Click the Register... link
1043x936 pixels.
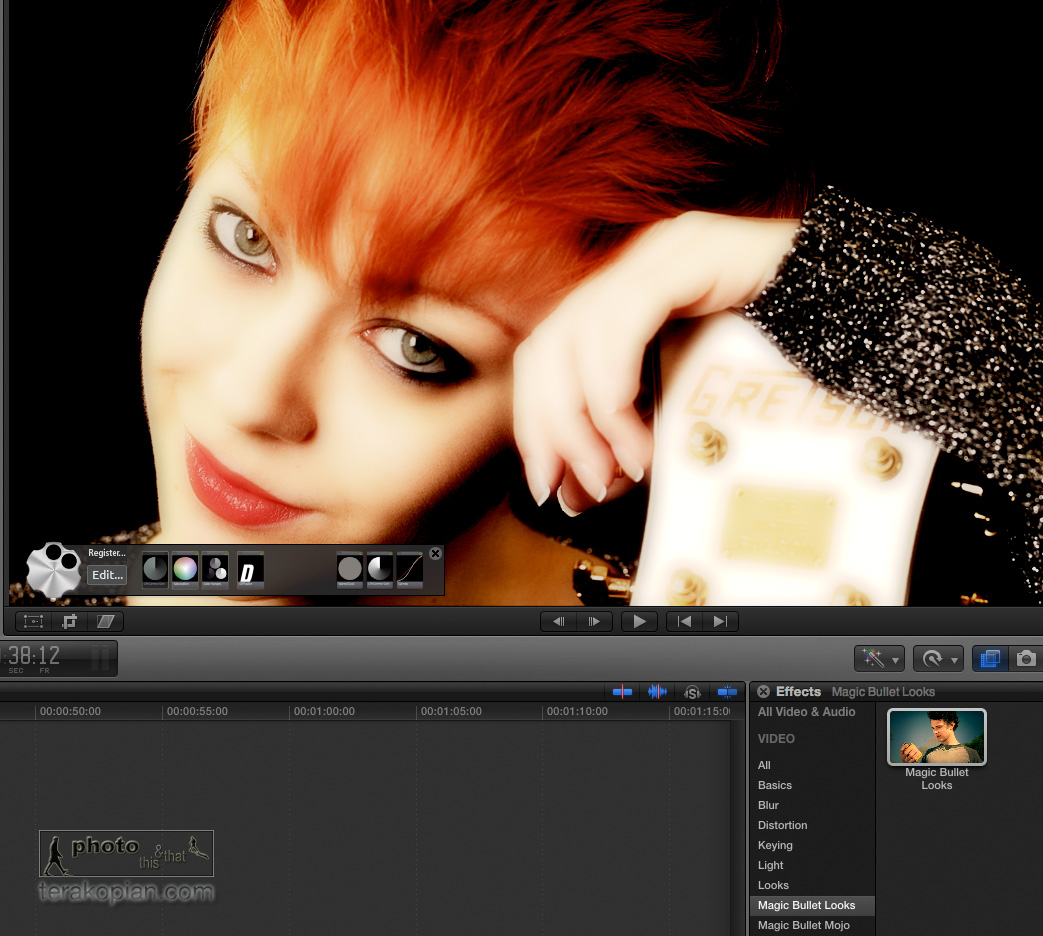107,553
